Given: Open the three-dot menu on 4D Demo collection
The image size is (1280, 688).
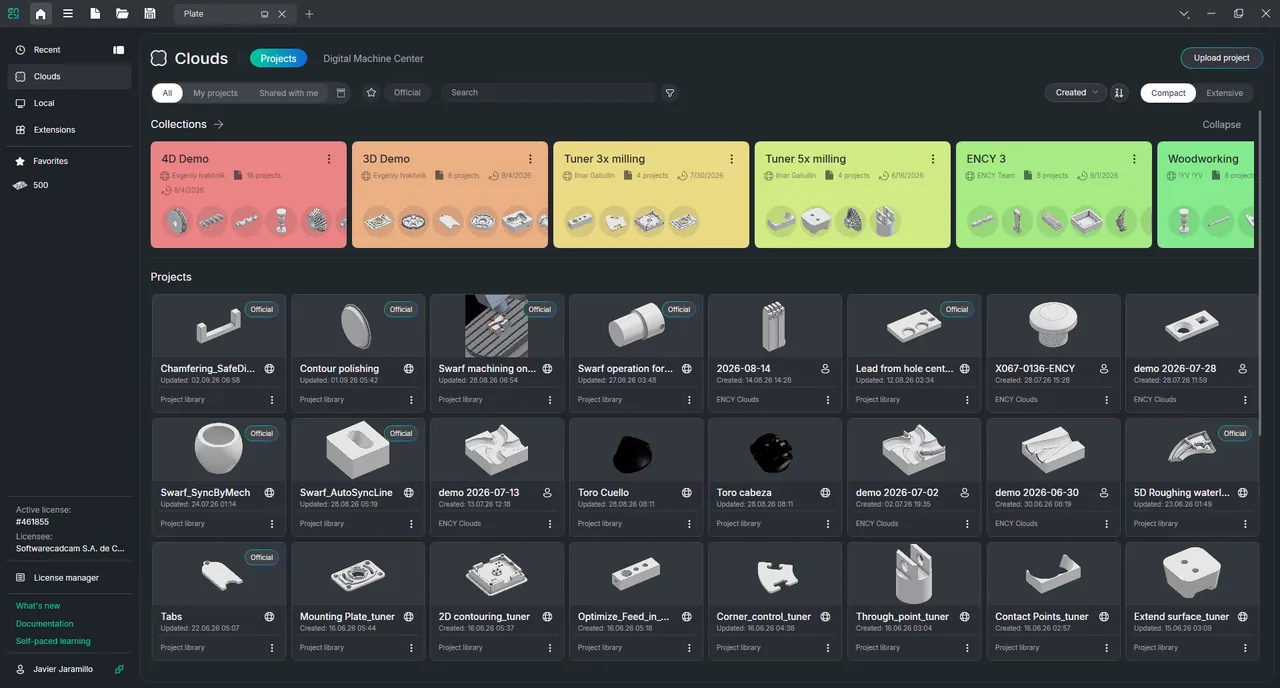Looking at the screenshot, I should (329, 159).
